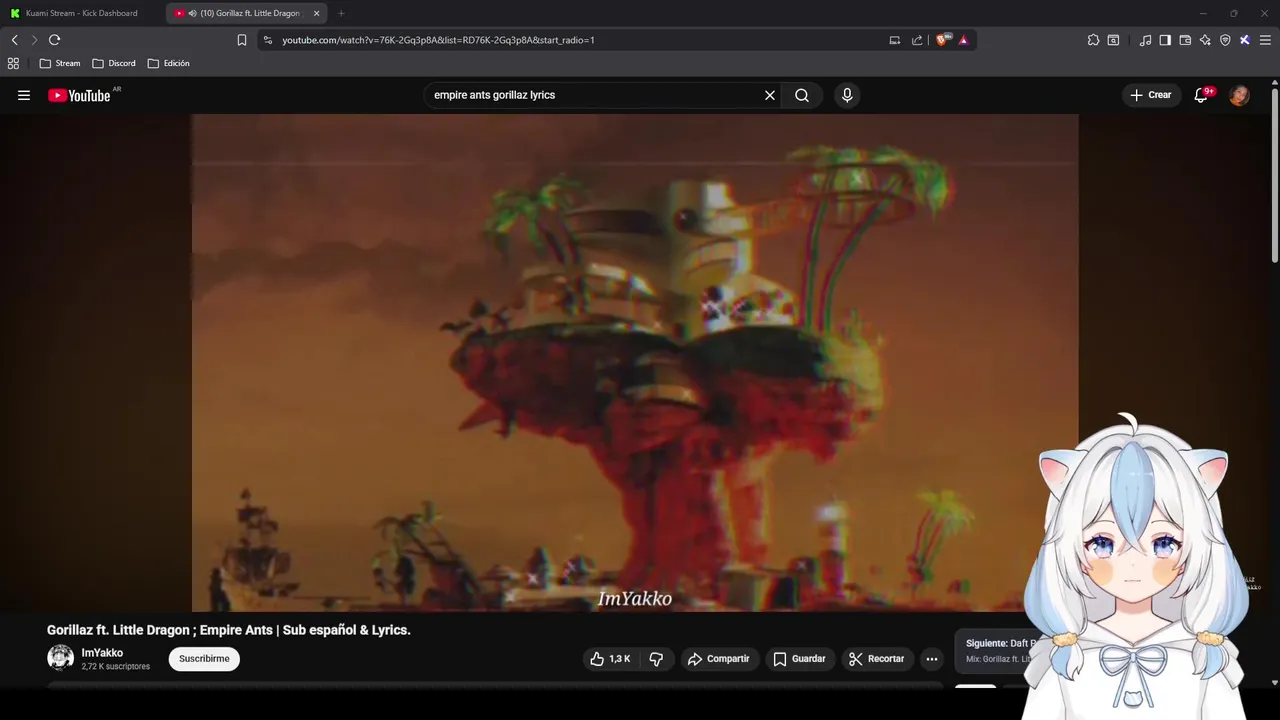The height and width of the screenshot is (720, 1280).
Task: Save the video with Guardar
Action: coord(799,659)
